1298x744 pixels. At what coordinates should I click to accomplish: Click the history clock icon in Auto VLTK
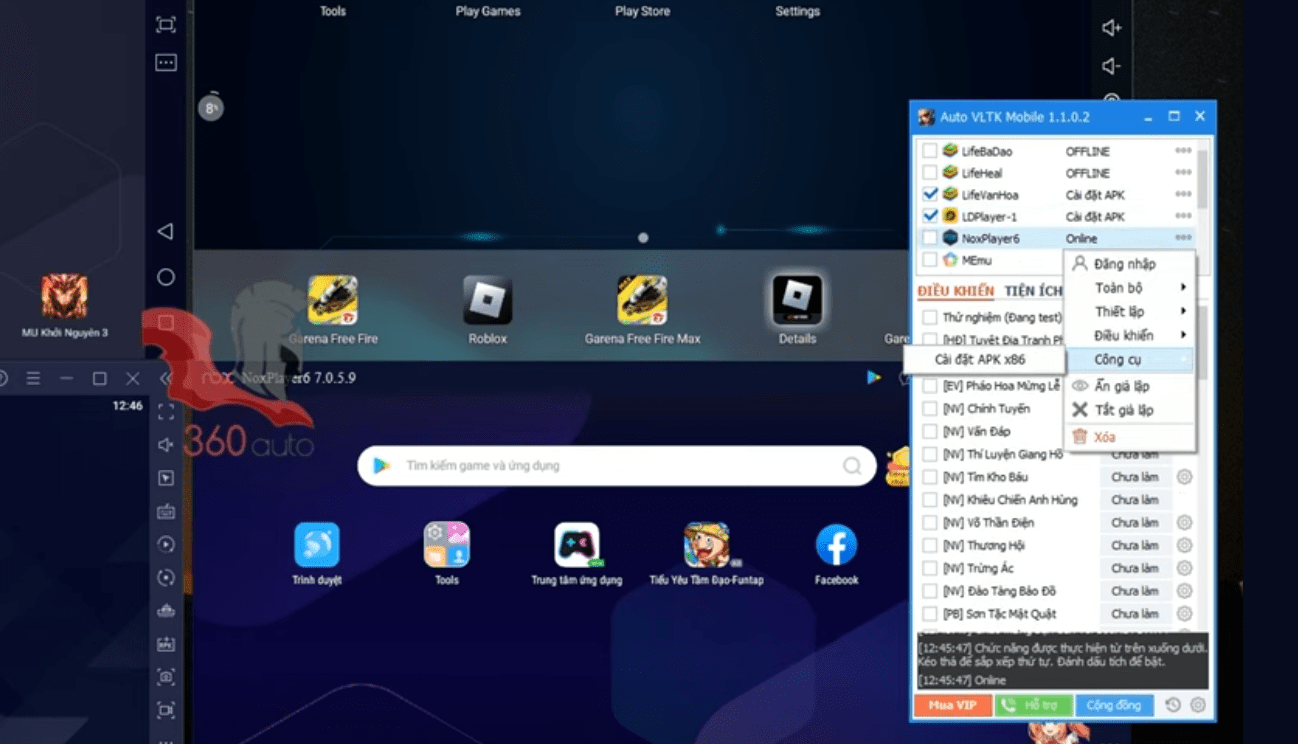pyautogui.click(x=1173, y=705)
